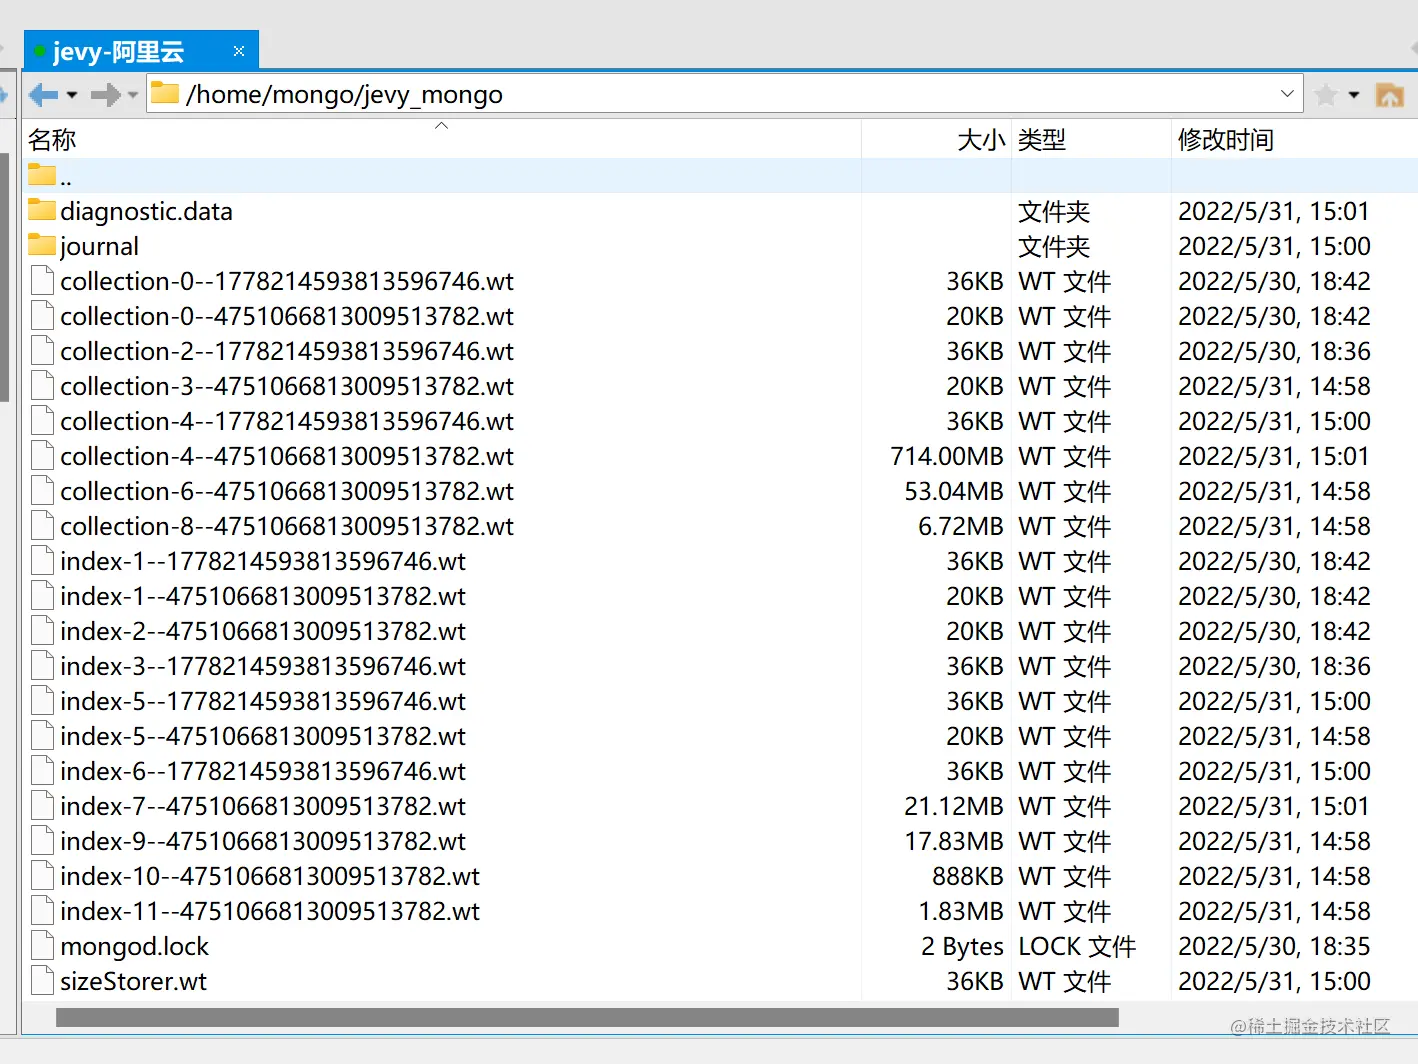Click the bookmark star icon

coord(1326,95)
